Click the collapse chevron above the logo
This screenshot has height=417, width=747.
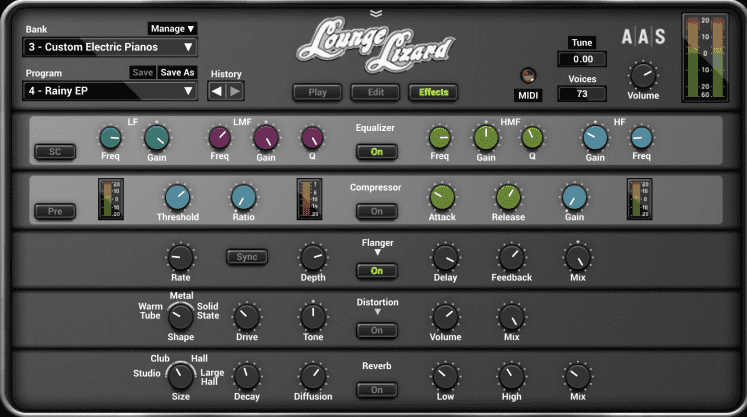click(376, 13)
